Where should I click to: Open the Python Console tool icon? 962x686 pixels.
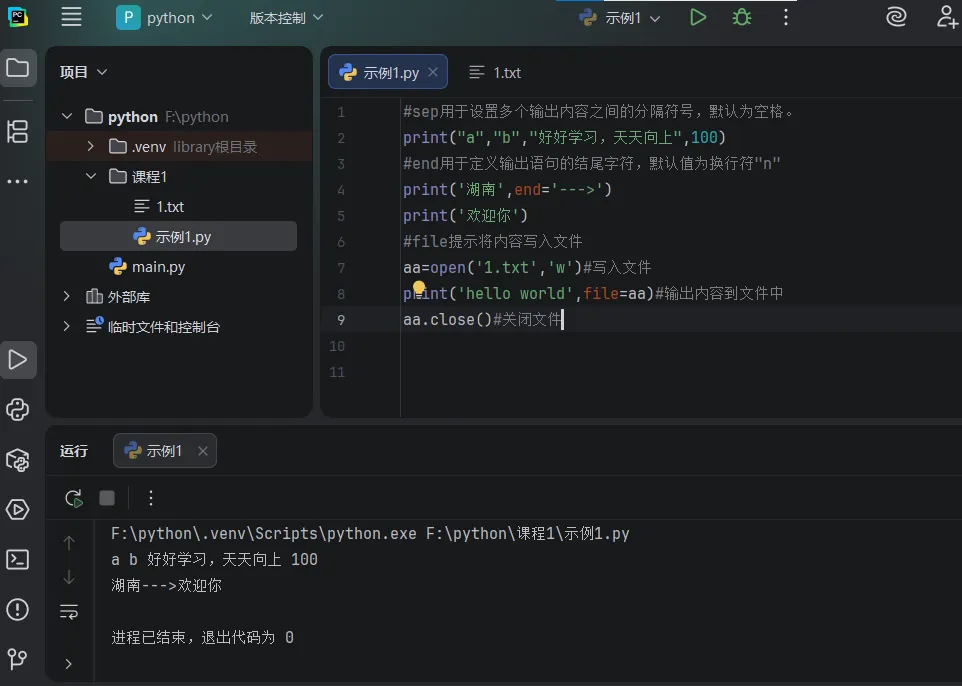tap(18, 410)
